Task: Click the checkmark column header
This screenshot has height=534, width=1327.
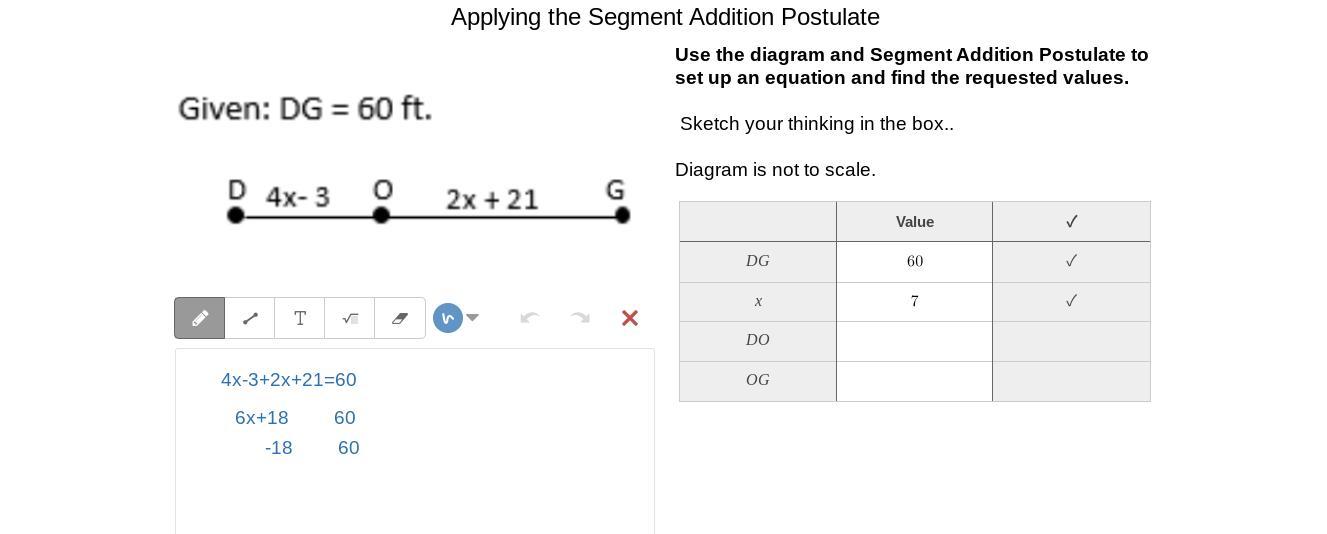Action: pyautogui.click(x=1071, y=222)
